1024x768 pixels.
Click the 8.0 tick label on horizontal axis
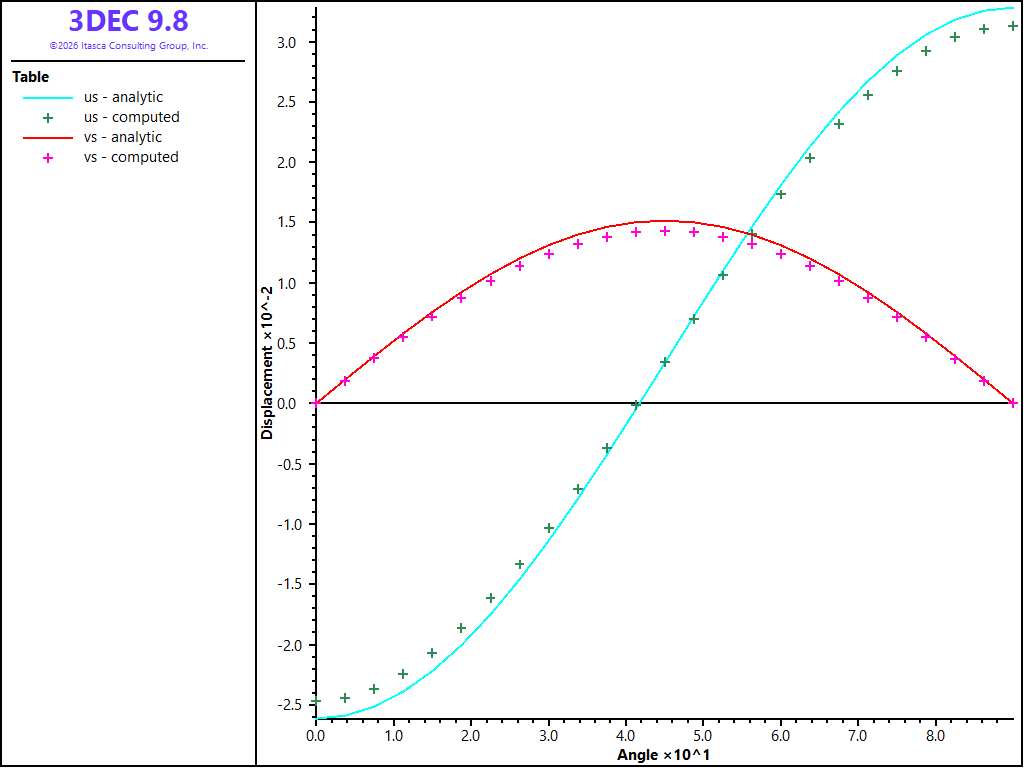coord(936,736)
